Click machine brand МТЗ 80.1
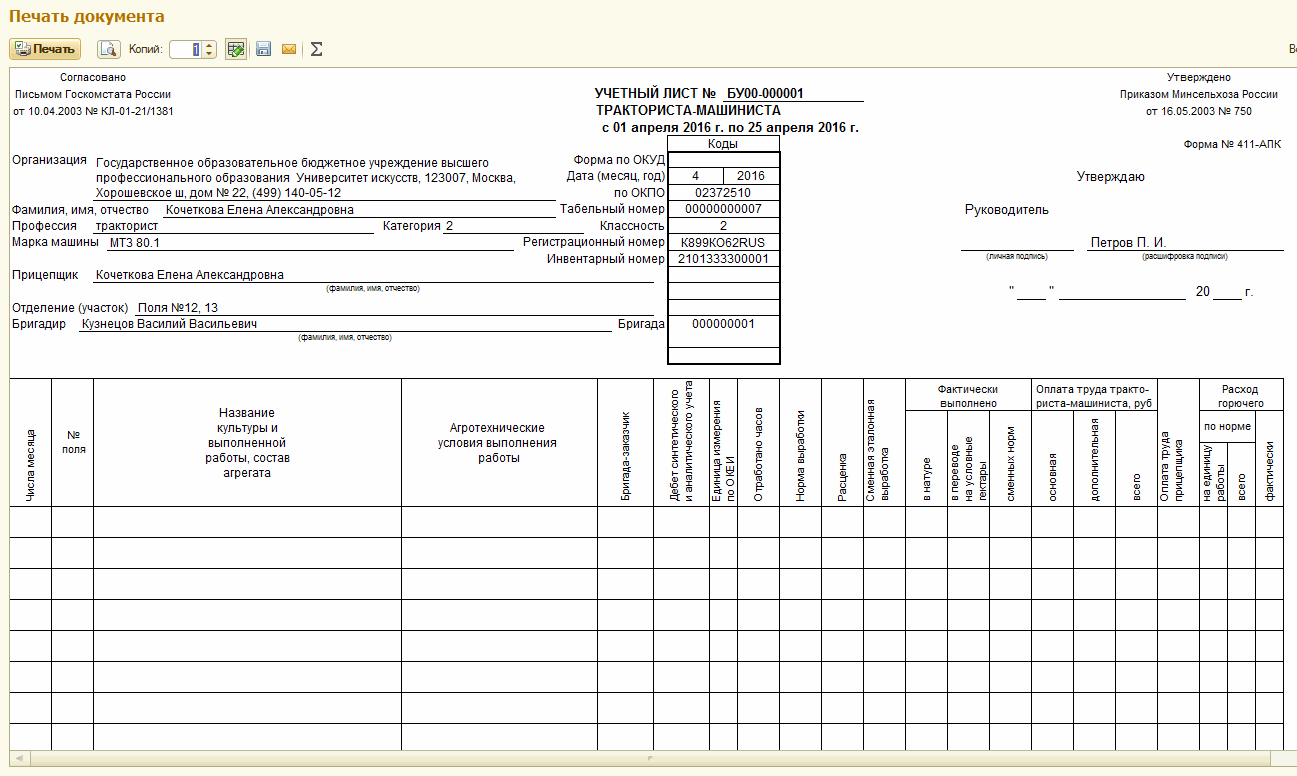Screen dimensions: 1297x776 point(135,242)
